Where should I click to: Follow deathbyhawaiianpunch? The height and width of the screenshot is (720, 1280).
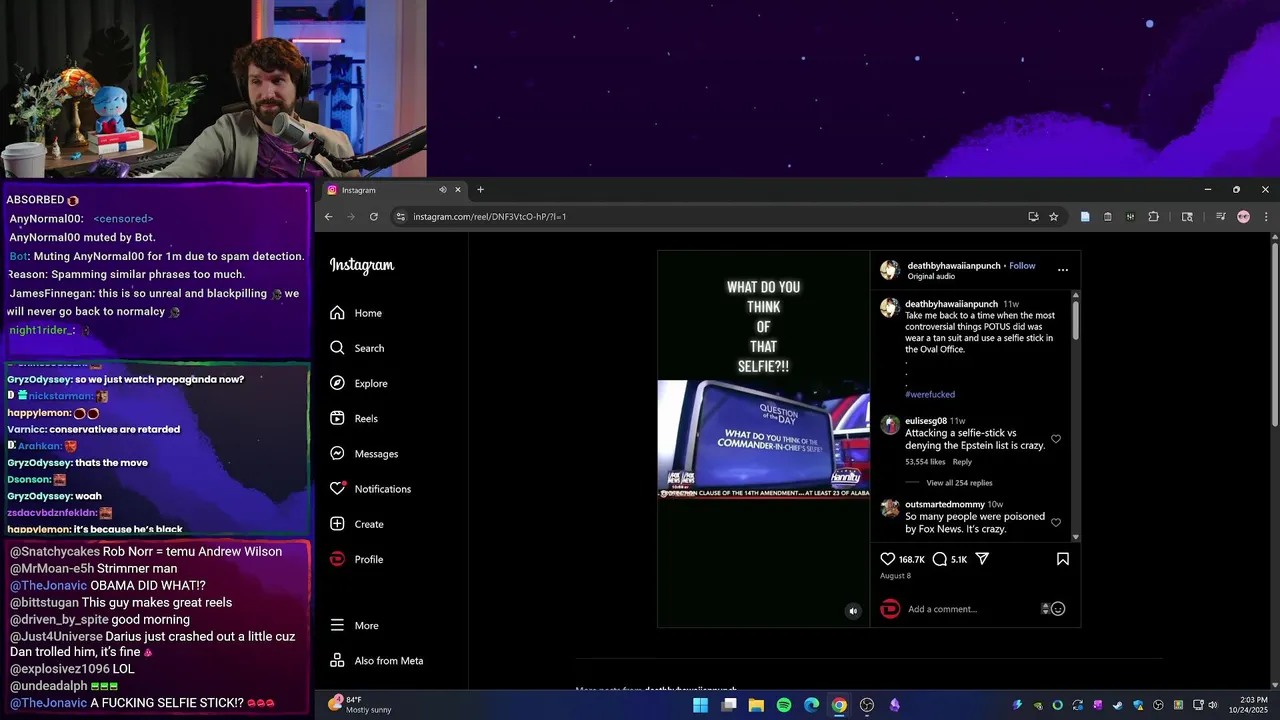coord(1022,266)
